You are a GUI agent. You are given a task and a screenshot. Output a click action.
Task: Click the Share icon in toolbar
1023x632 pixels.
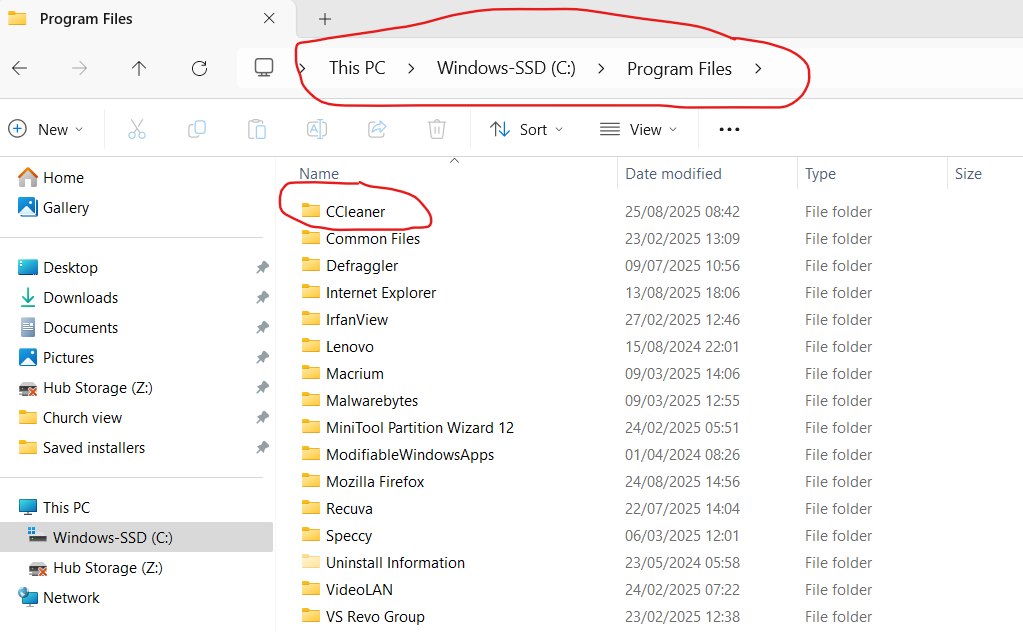(377, 129)
